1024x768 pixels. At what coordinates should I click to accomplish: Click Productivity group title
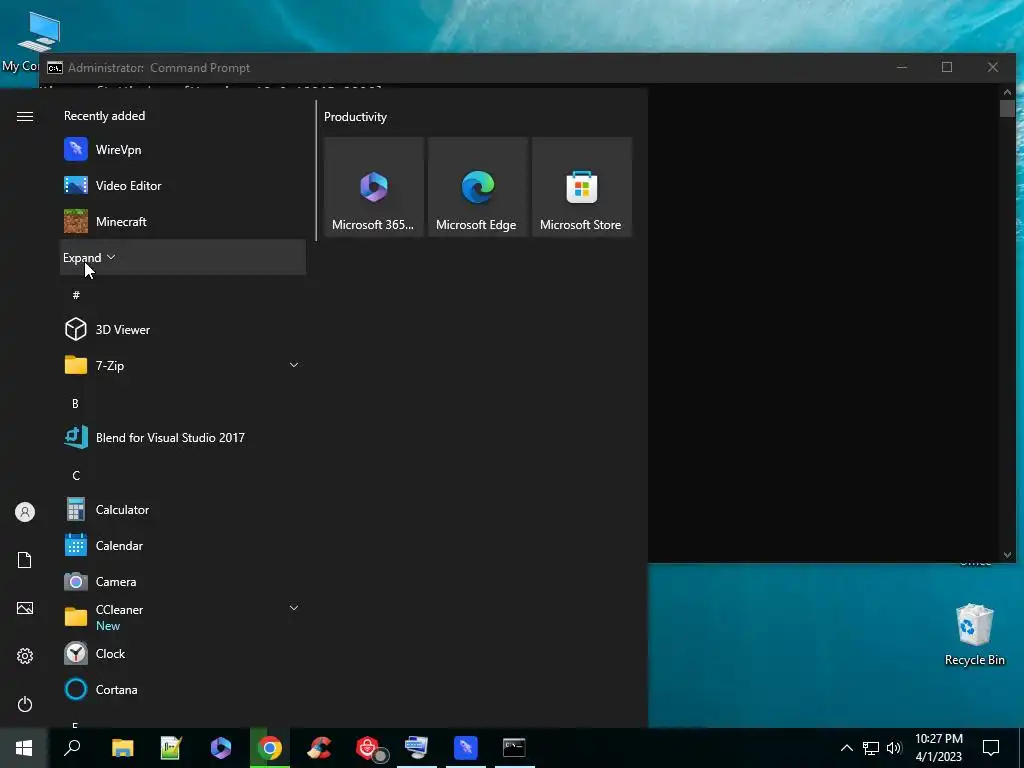pos(355,117)
